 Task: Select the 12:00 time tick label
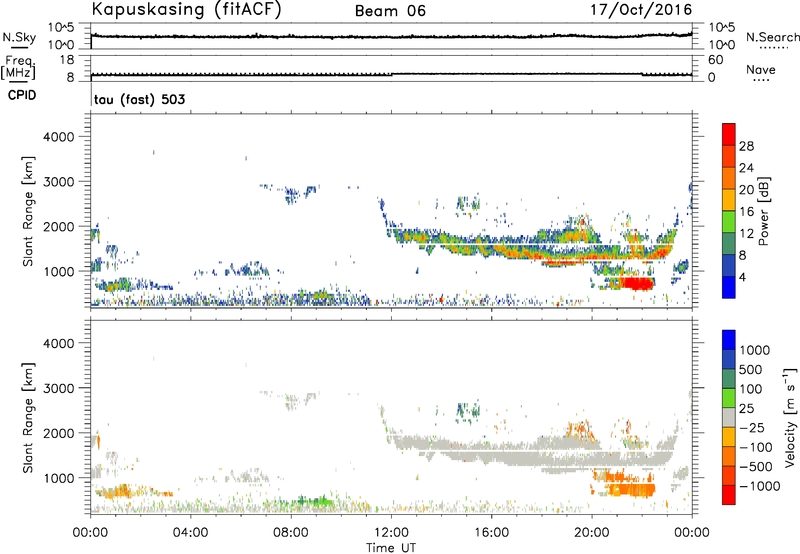(391, 533)
